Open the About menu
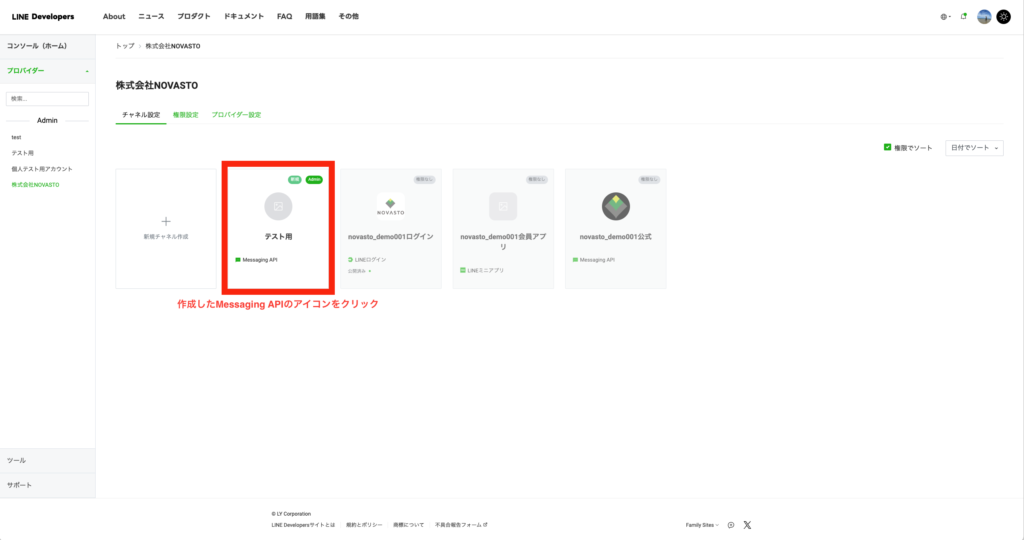Screen dimensions: 1024x540 point(114,16)
